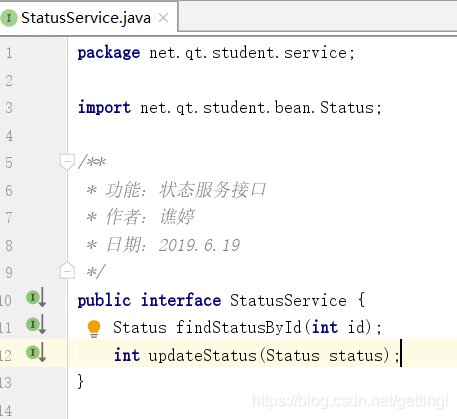Click the package keyword on line 1

point(109,53)
